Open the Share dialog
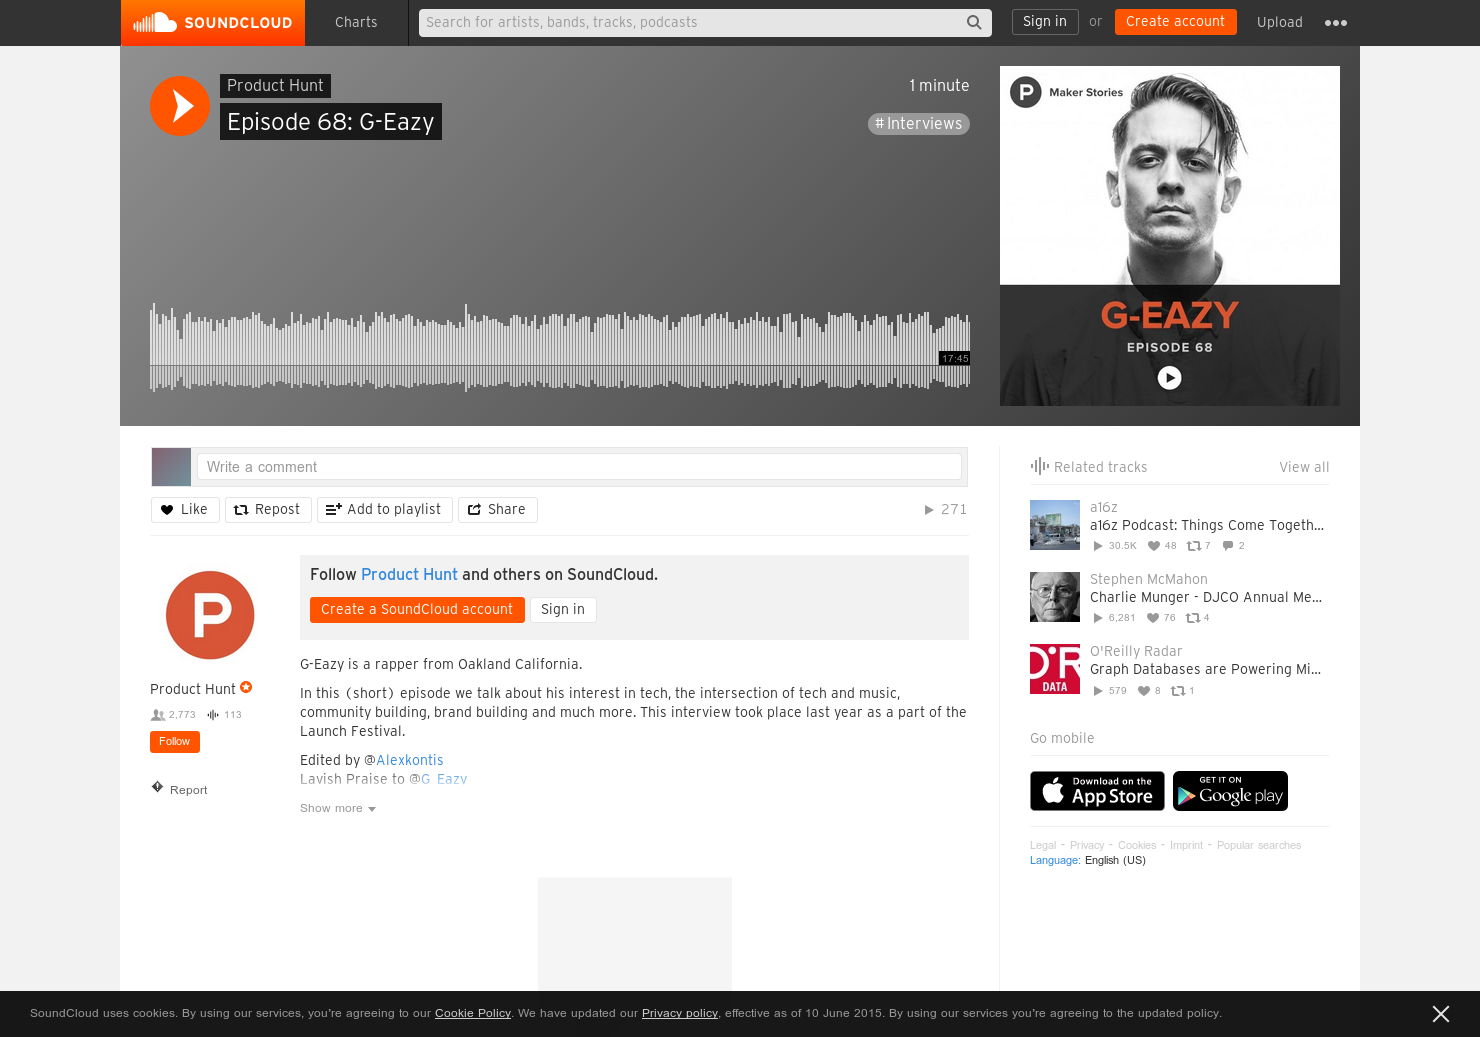The image size is (1480, 1037). (498, 510)
